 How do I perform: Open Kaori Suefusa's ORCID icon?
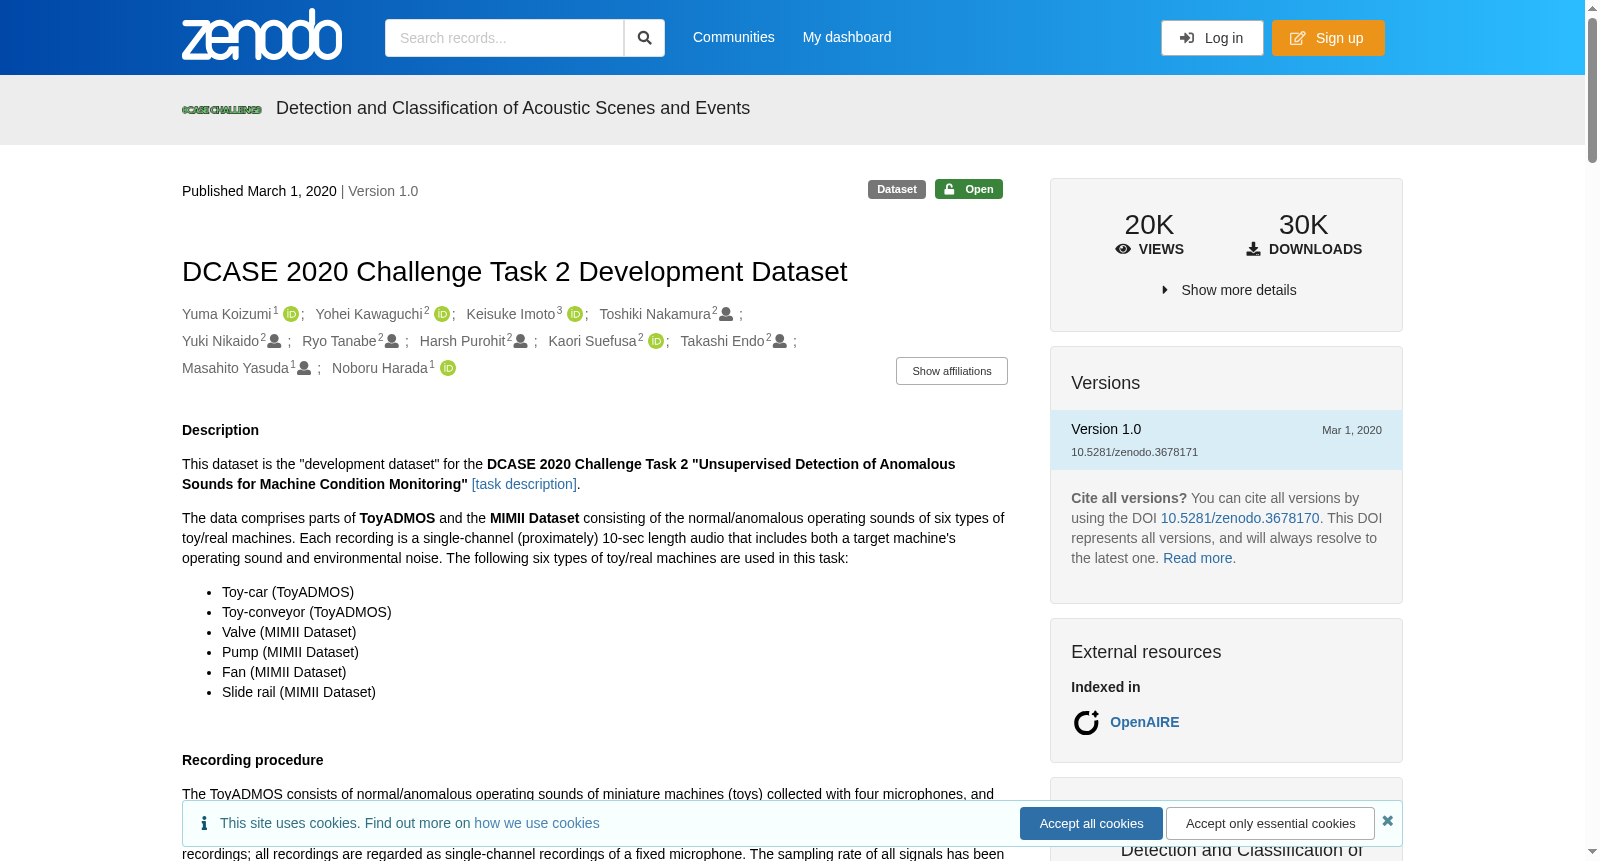[656, 341]
